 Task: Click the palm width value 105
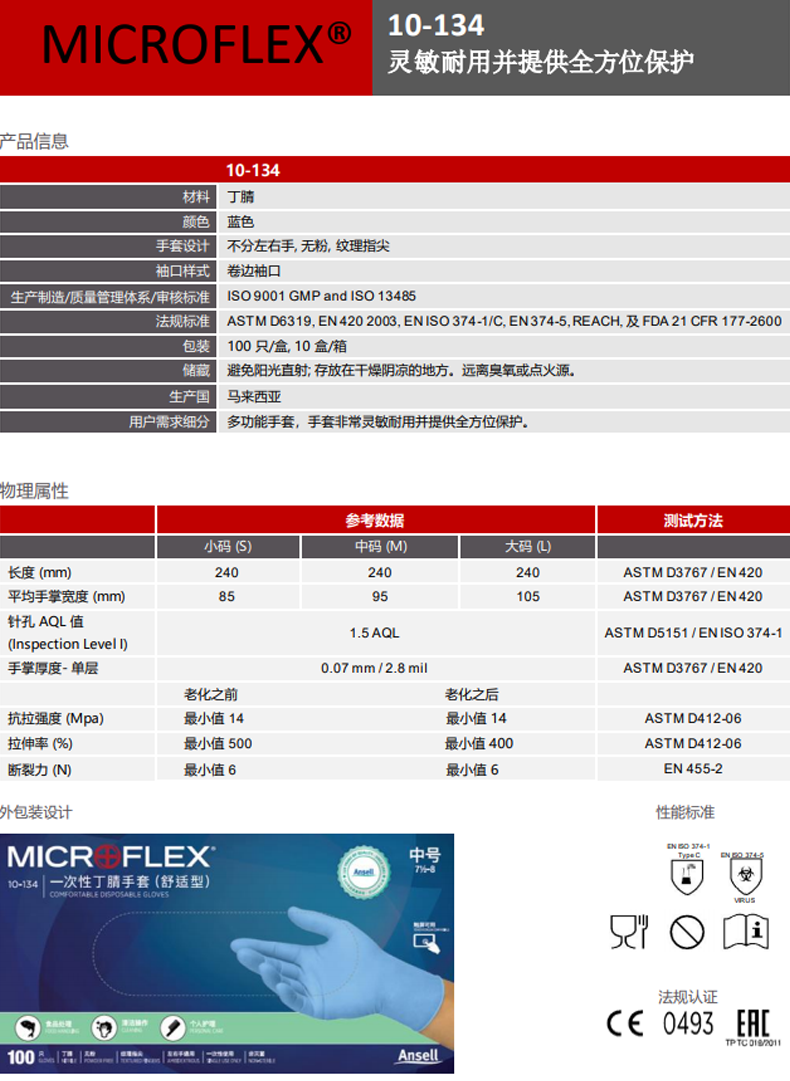click(528, 596)
